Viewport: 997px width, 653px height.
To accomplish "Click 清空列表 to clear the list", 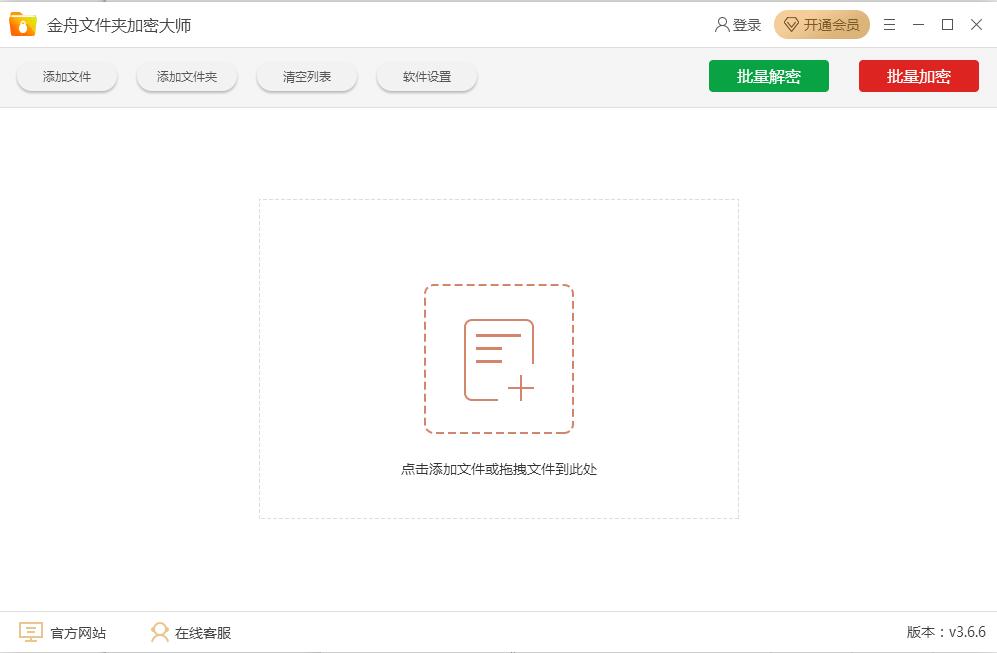I will coord(307,76).
